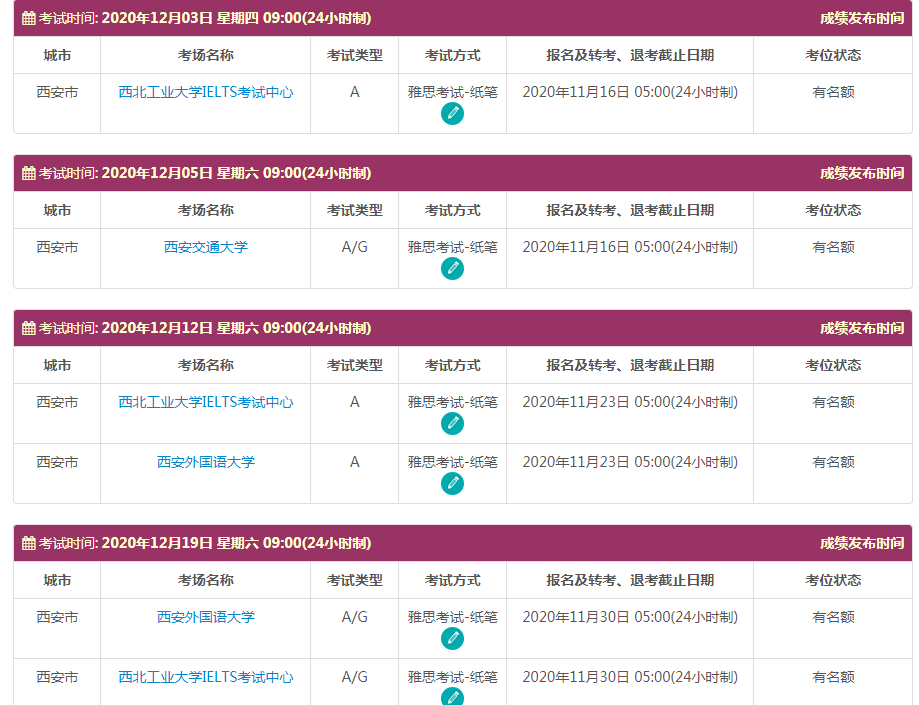
Task: Click 成绩发布时间 in December 12 header
Action: pyautogui.click(x=862, y=328)
